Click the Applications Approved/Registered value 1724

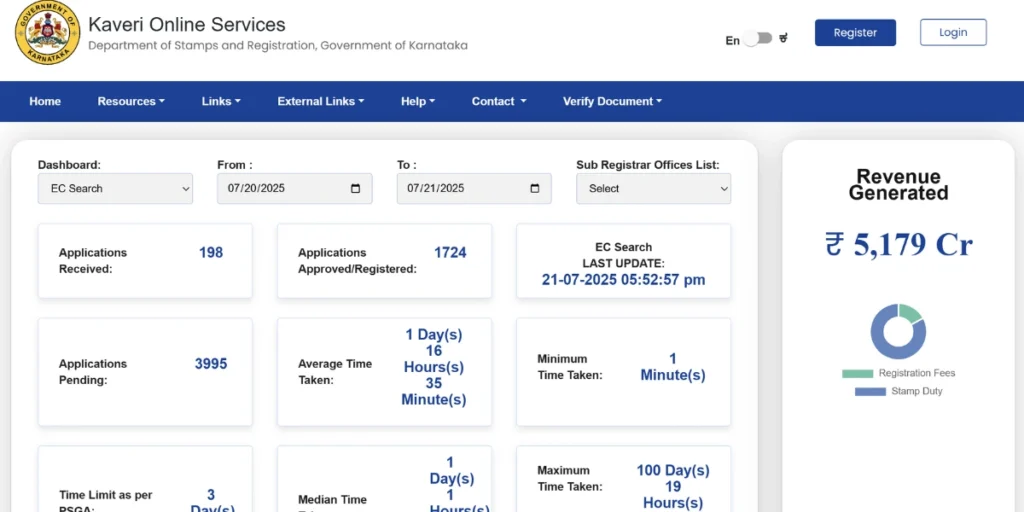(x=450, y=253)
